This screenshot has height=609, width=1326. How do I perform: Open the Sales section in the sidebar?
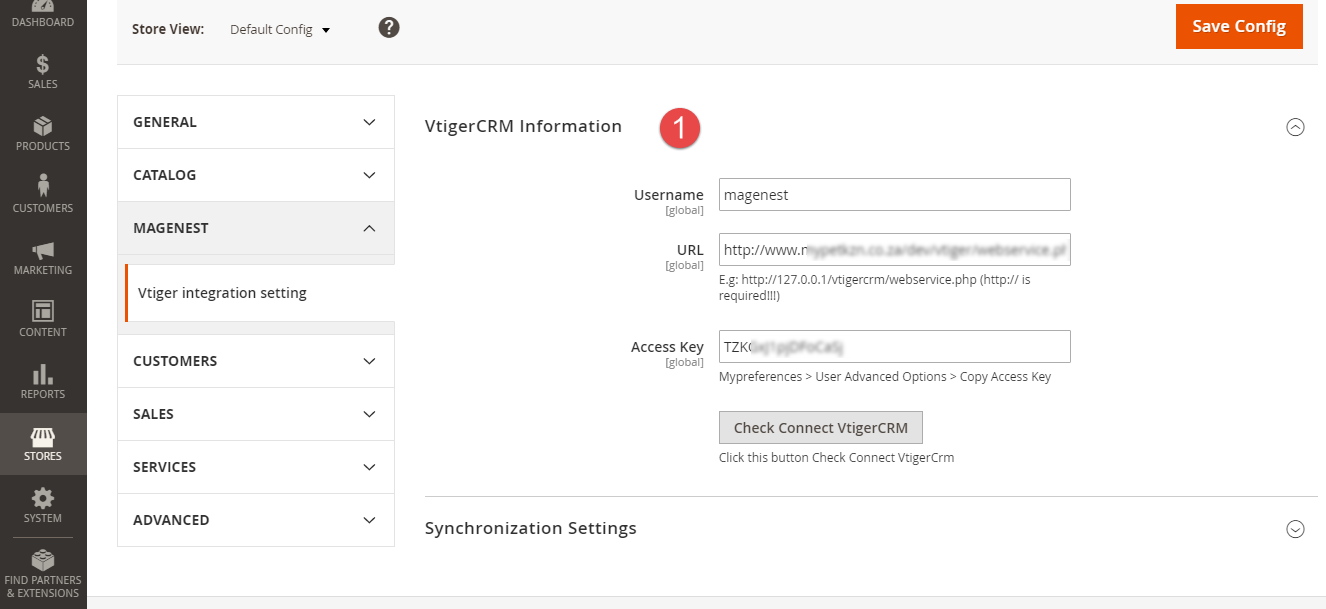point(43,73)
